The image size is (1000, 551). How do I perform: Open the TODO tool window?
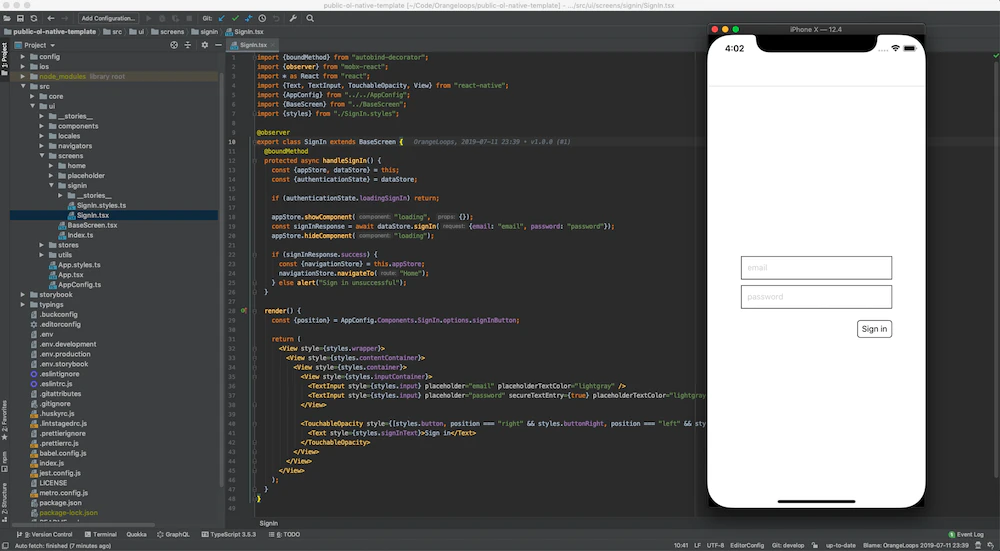point(284,534)
